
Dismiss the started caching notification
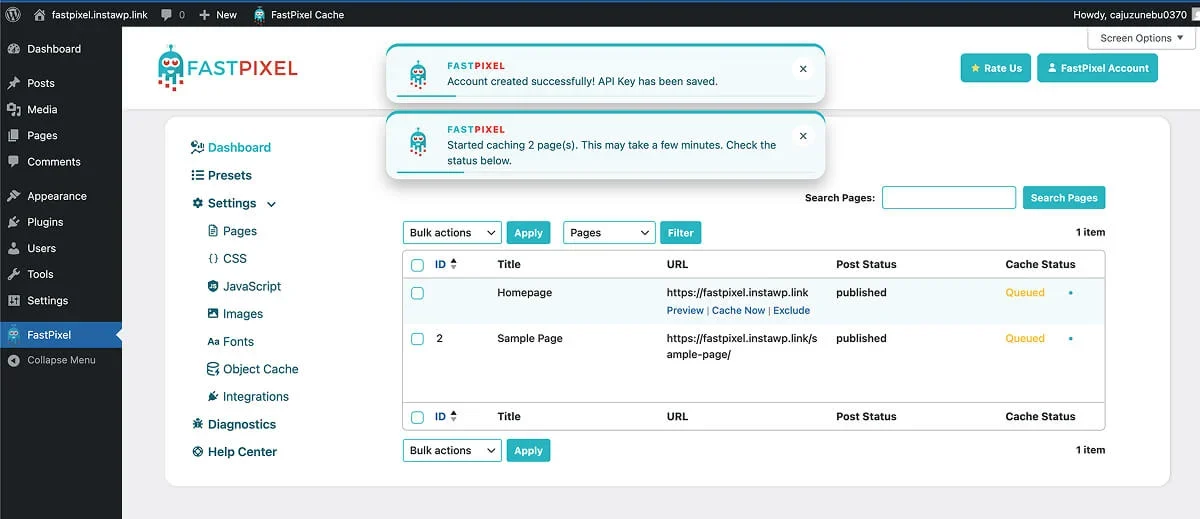tap(803, 136)
